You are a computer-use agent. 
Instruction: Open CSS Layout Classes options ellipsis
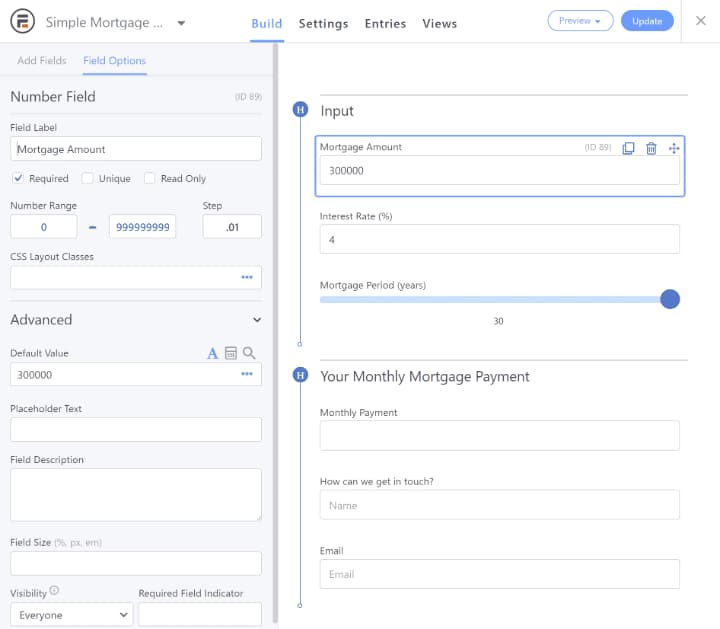247,277
